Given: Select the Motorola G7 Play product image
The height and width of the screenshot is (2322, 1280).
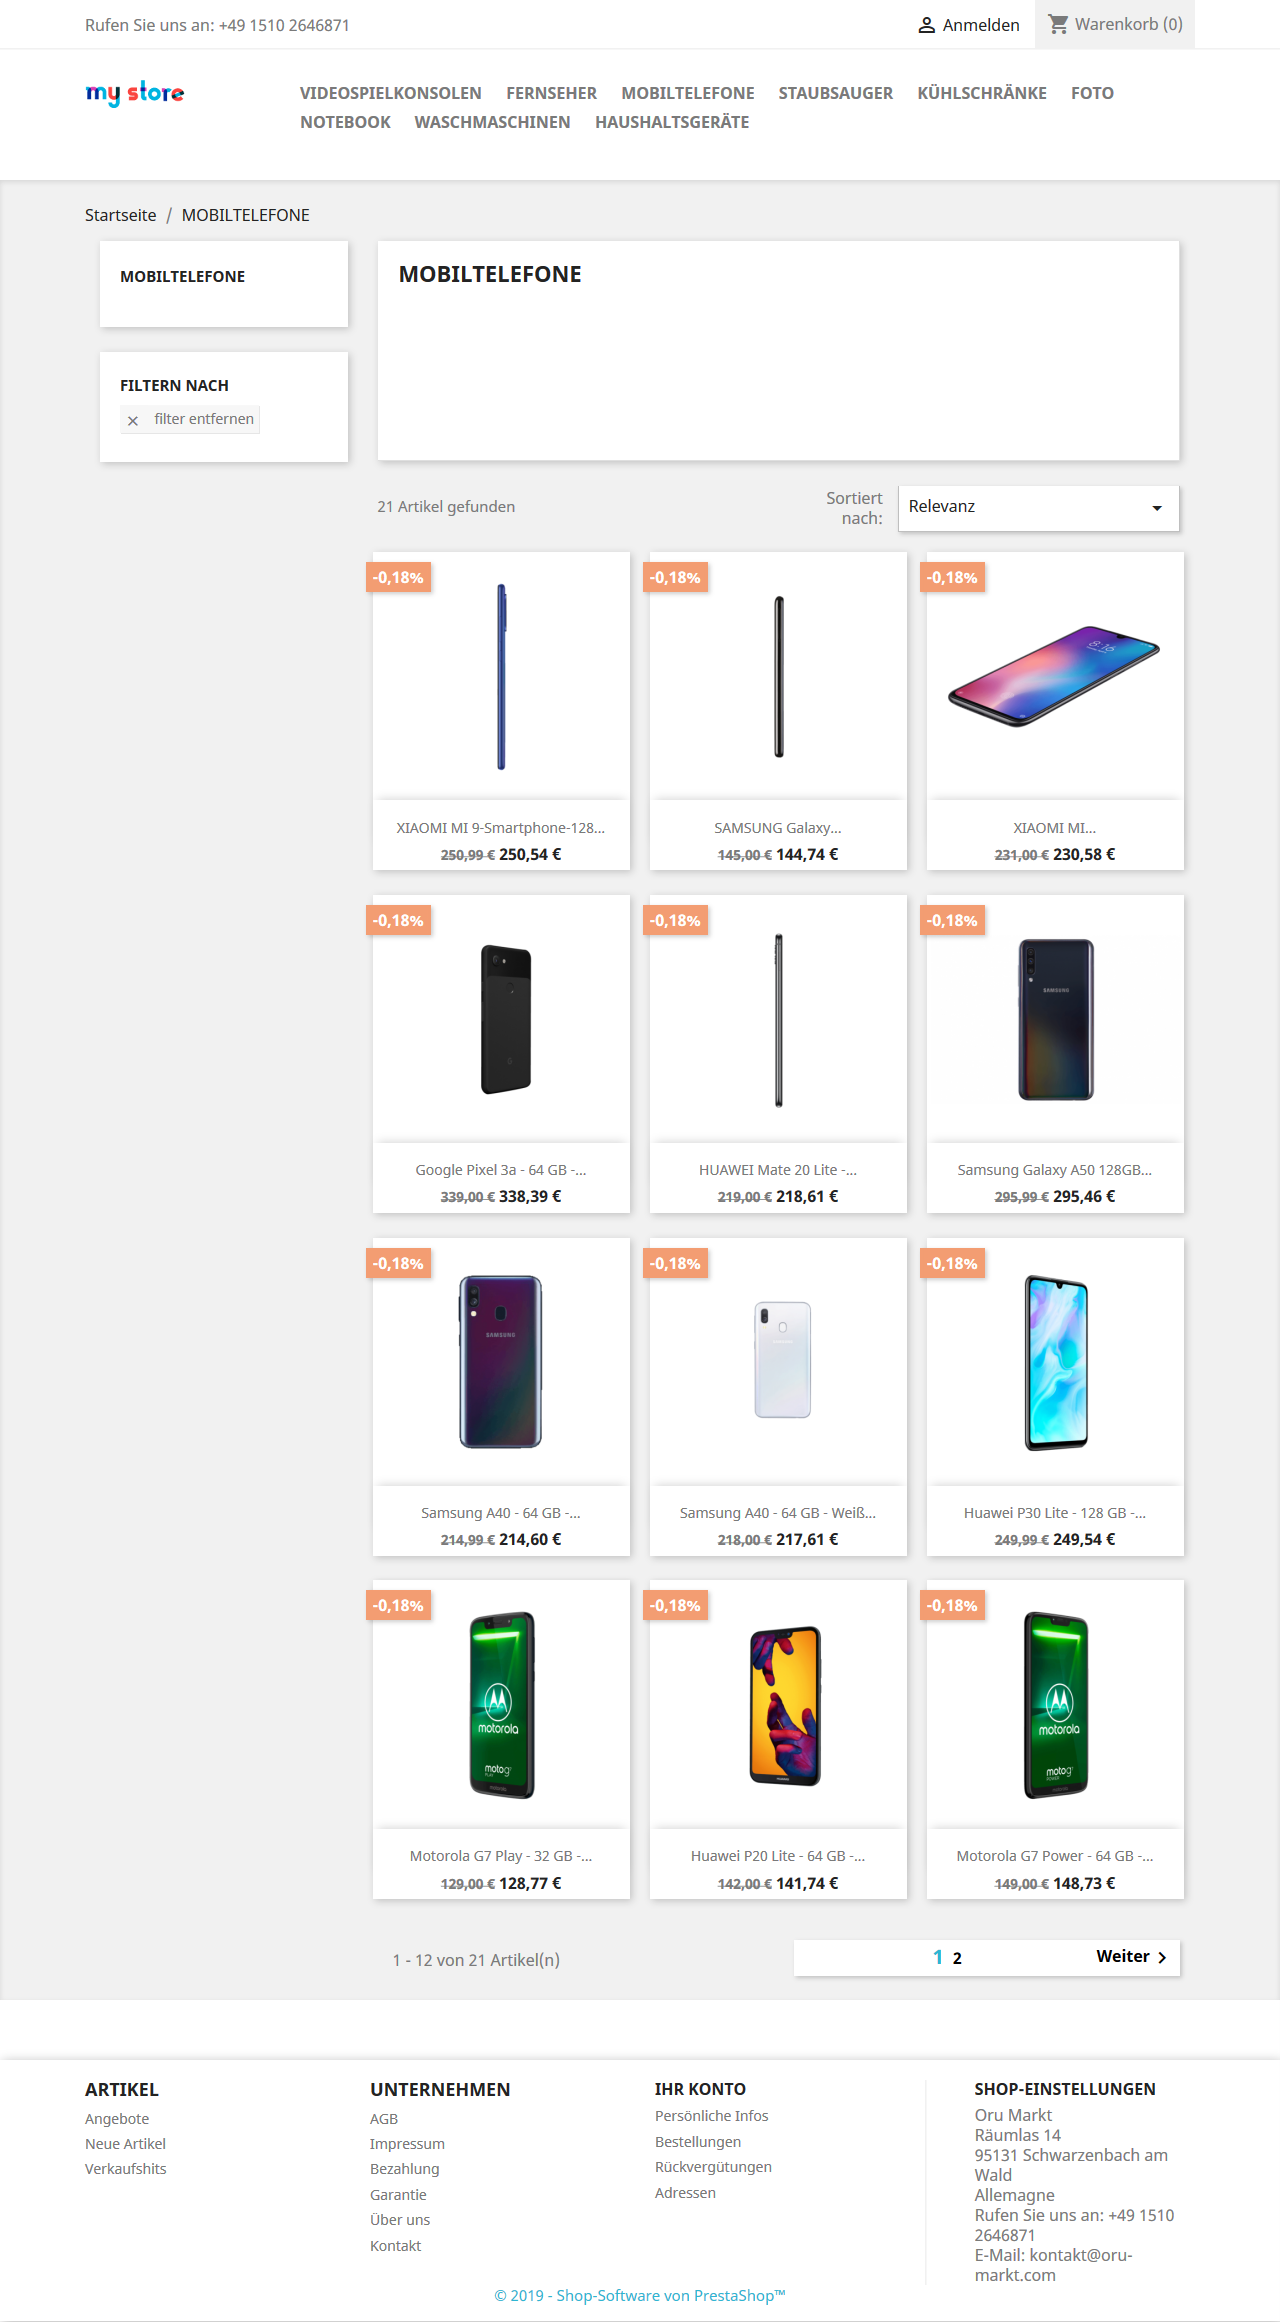Looking at the screenshot, I should click(502, 1705).
